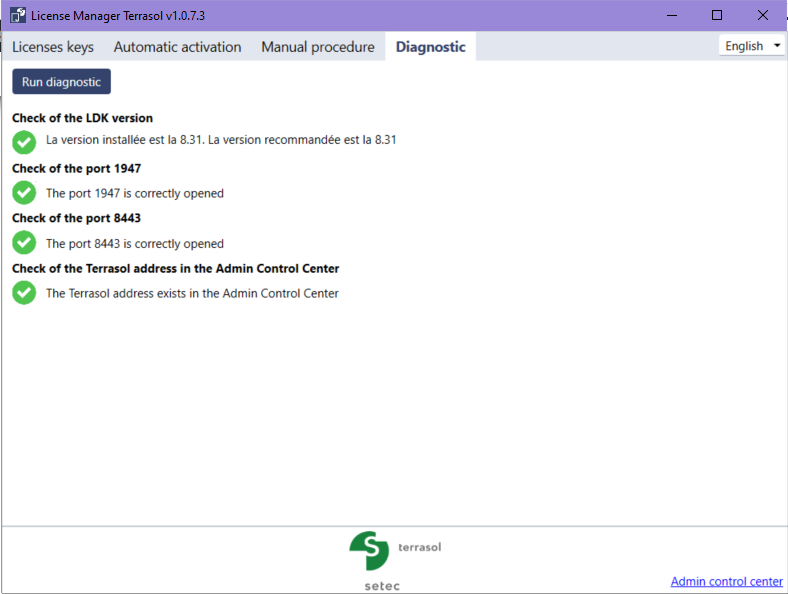Click the heading 'Check of the LDK version'
This screenshot has width=788, height=594.
[82, 118]
